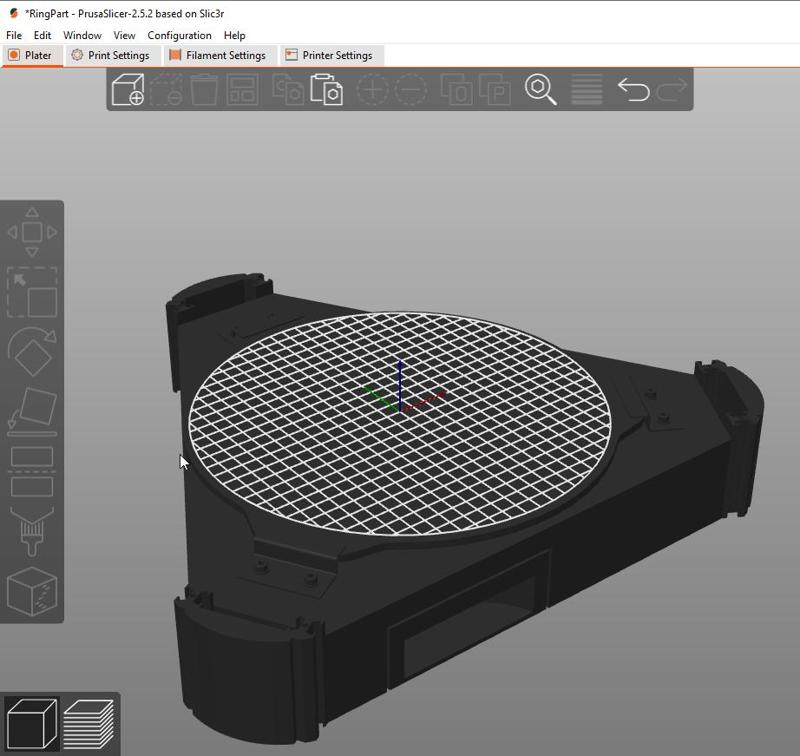The height and width of the screenshot is (756, 800).
Task: Click the Add object cube icon
Action: (128, 90)
